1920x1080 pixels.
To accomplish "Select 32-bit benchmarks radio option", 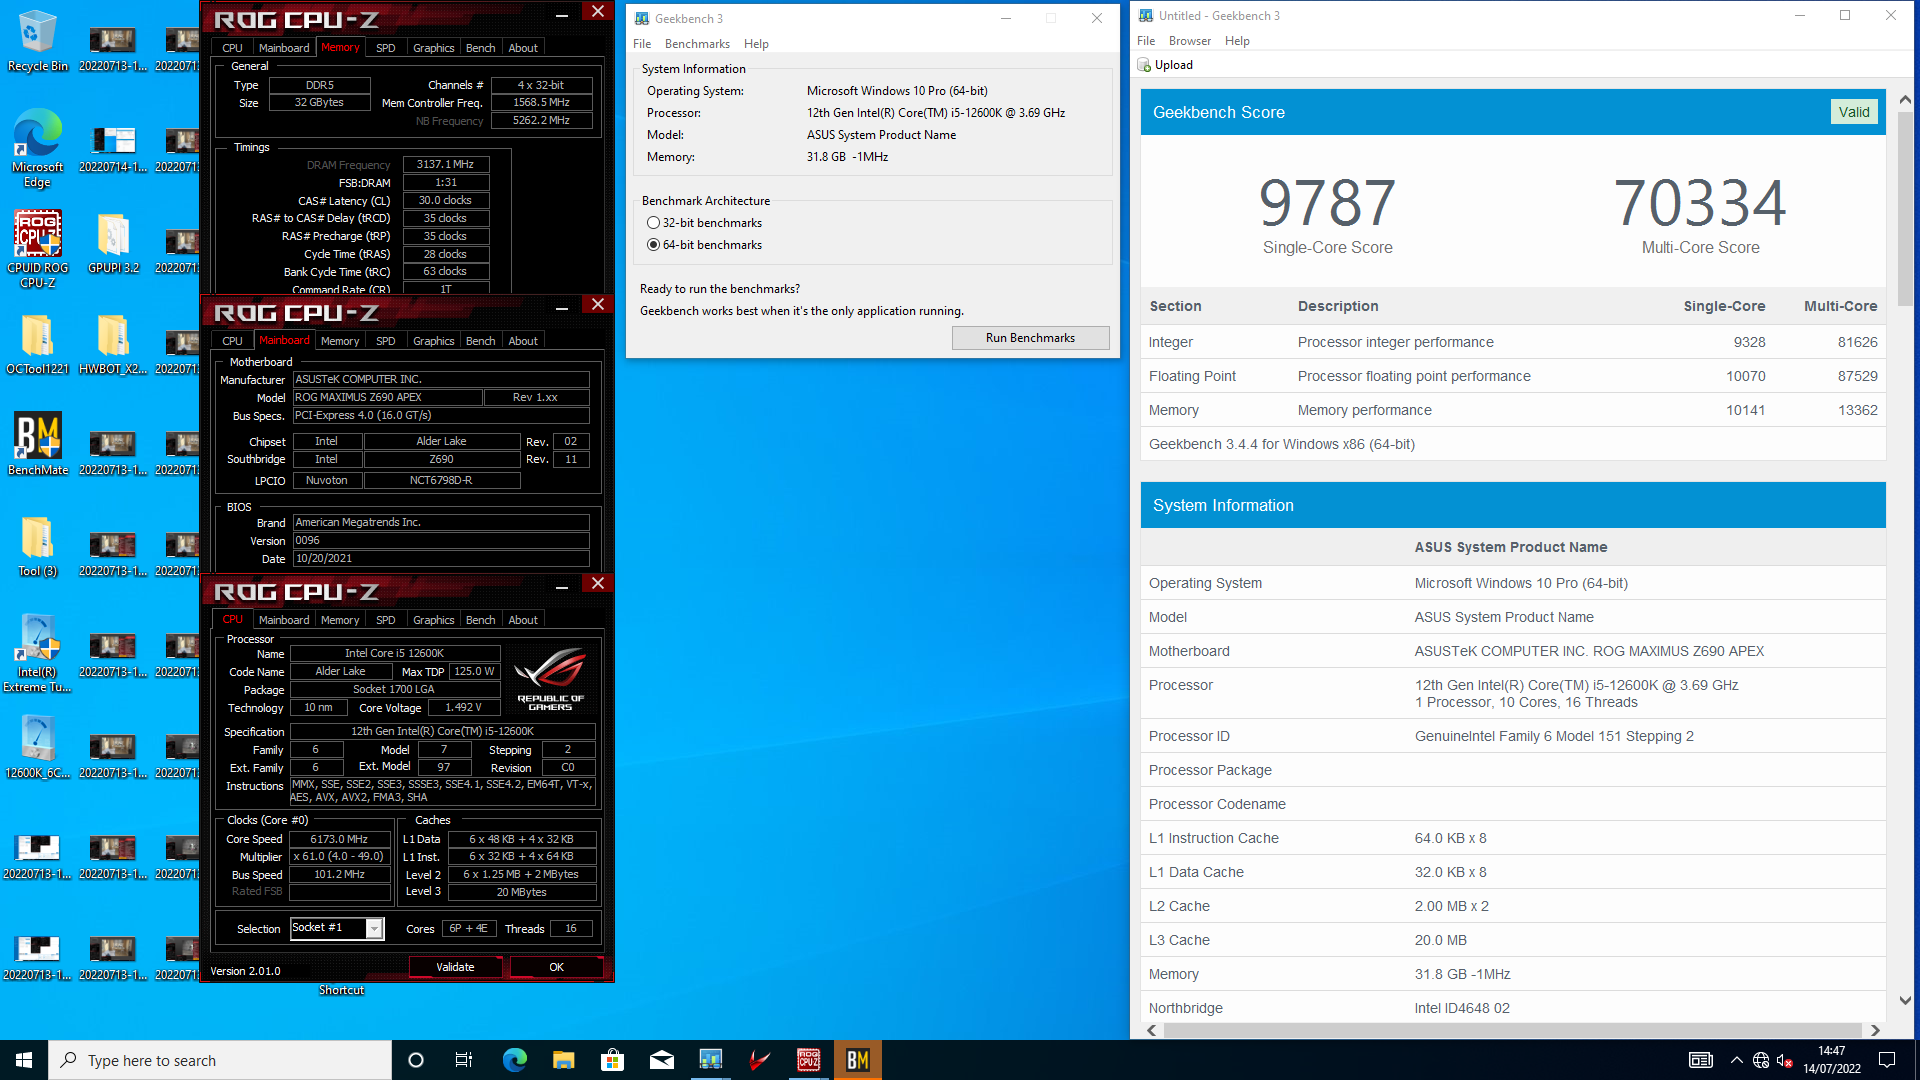I will tap(653, 223).
